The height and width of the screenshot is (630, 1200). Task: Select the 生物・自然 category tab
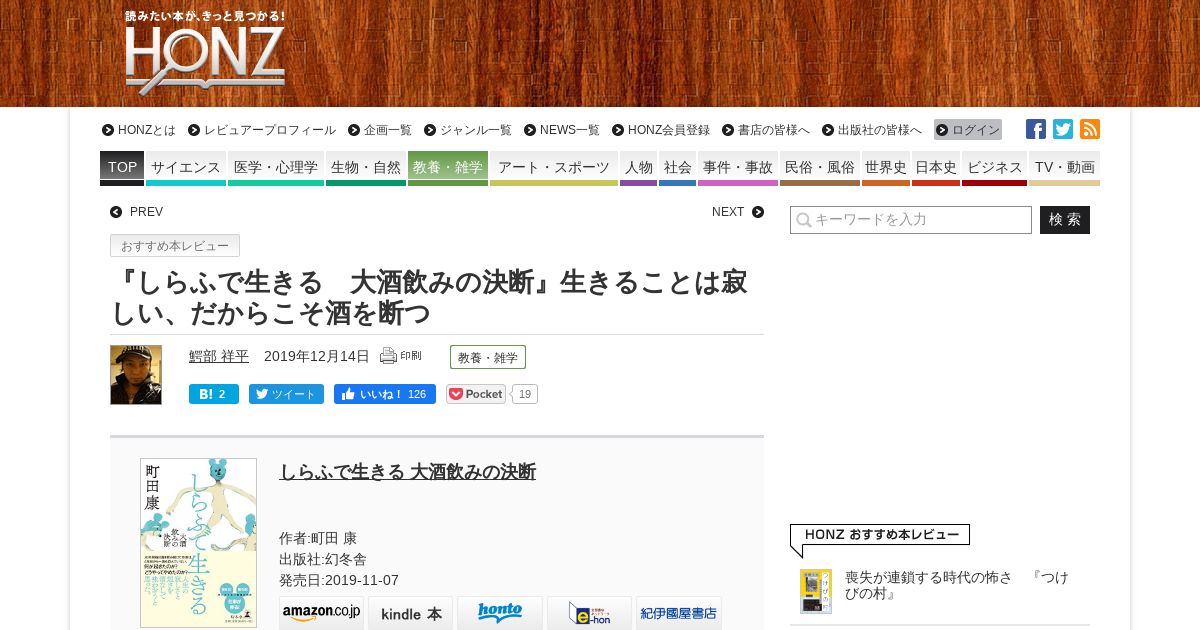click(x=366, y=168)
